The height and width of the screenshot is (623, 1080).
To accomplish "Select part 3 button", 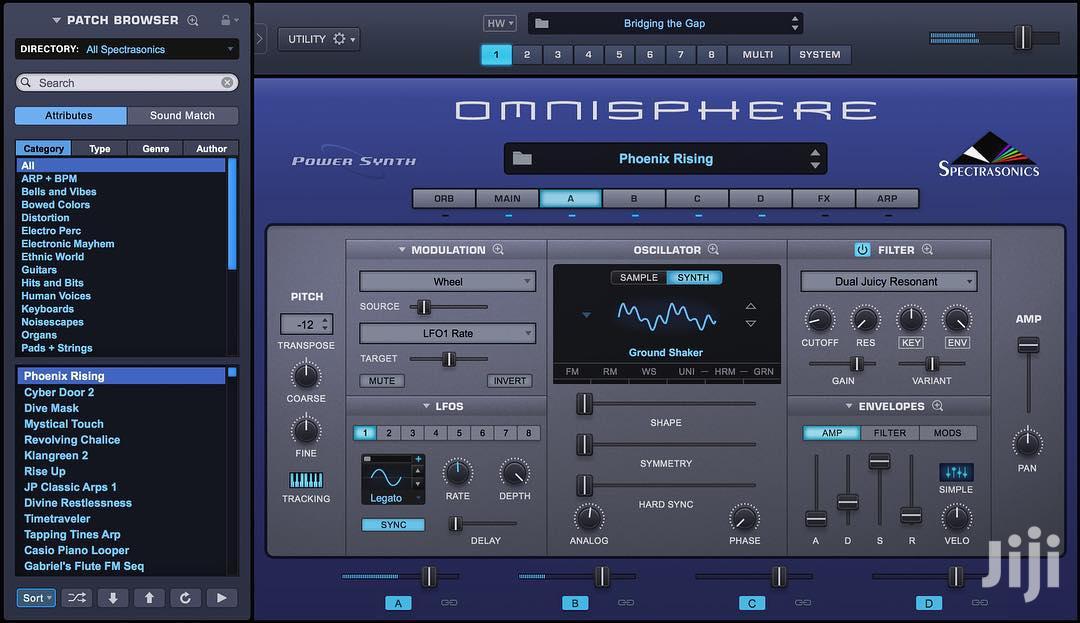I will click(x=557, y=54).
